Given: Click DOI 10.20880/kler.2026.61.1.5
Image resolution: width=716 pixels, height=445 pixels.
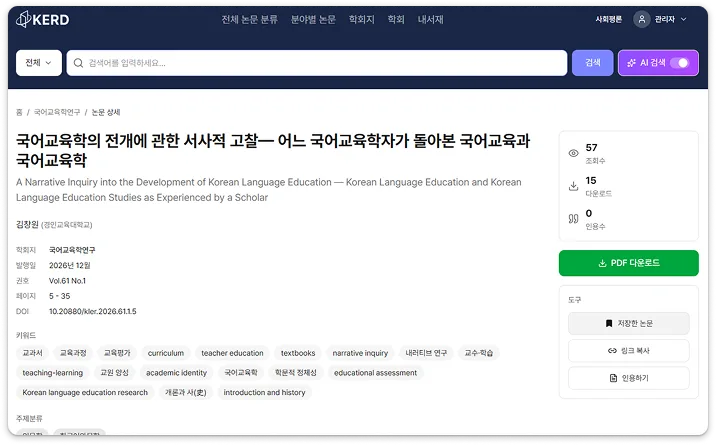Looking at the screenshot, I should point(93,312).
